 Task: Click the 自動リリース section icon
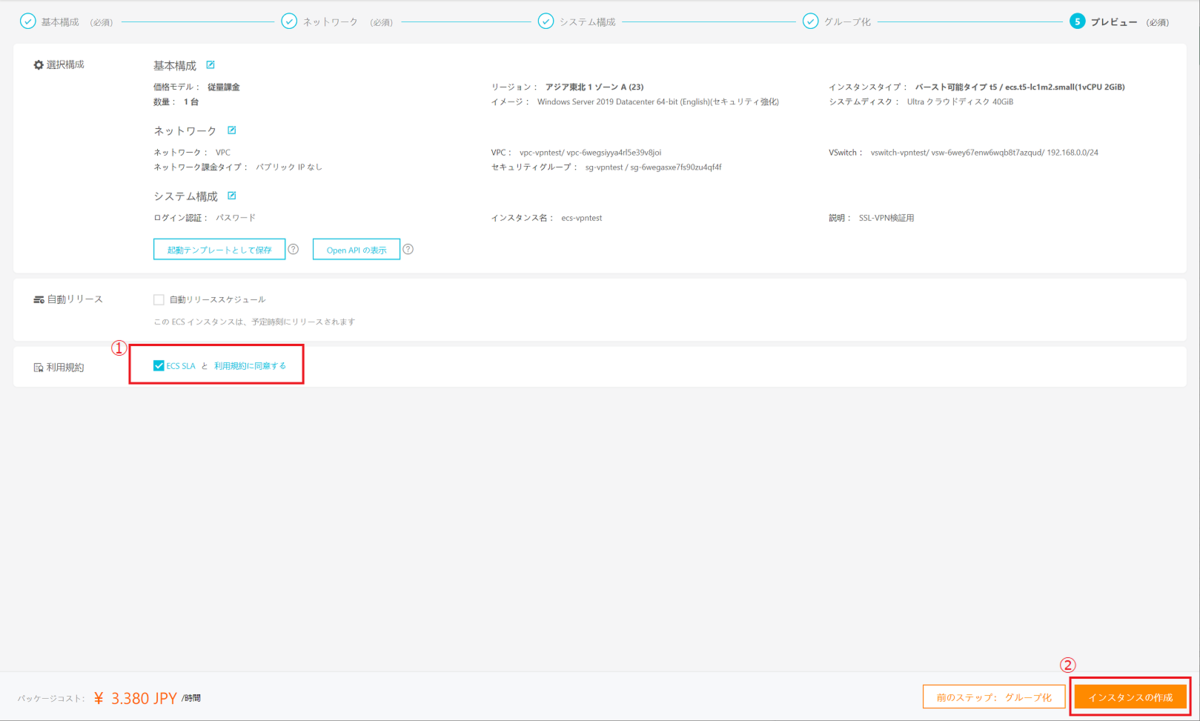tap(39, 299)
